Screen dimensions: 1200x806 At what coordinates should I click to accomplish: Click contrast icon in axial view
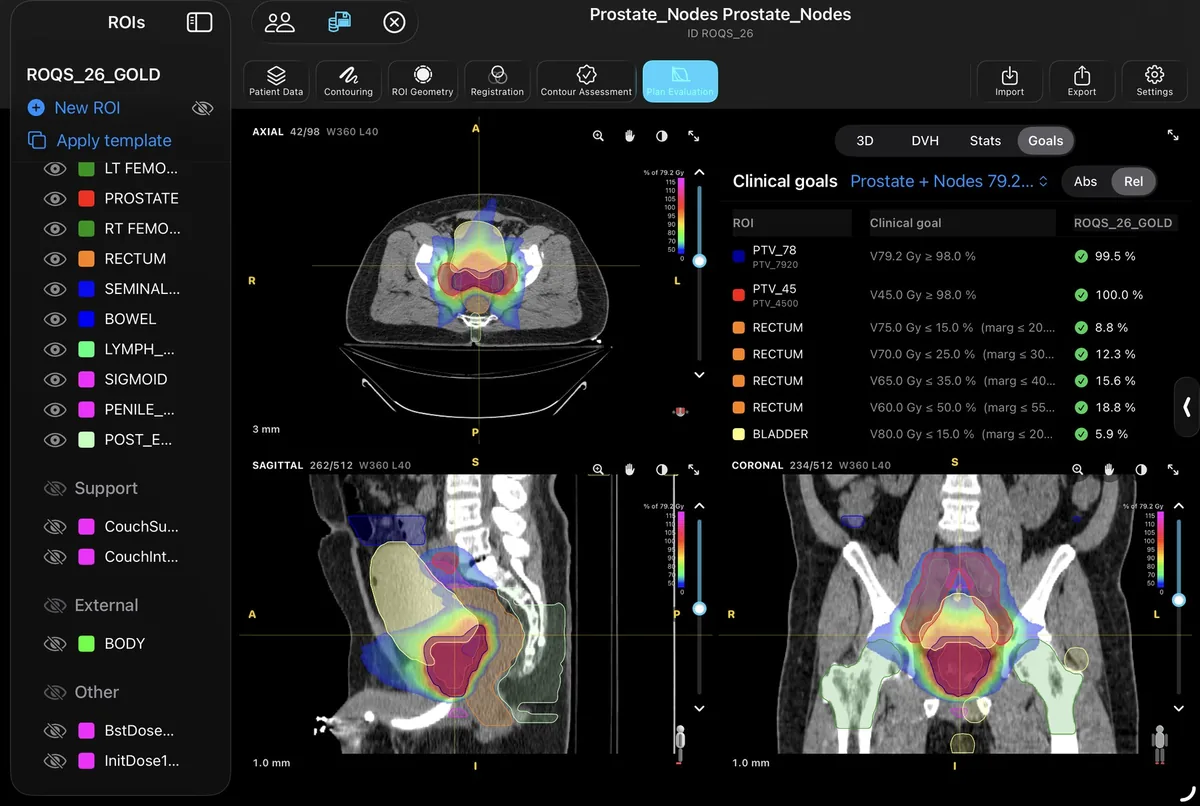pyautogui.click(x=661, y=135)
